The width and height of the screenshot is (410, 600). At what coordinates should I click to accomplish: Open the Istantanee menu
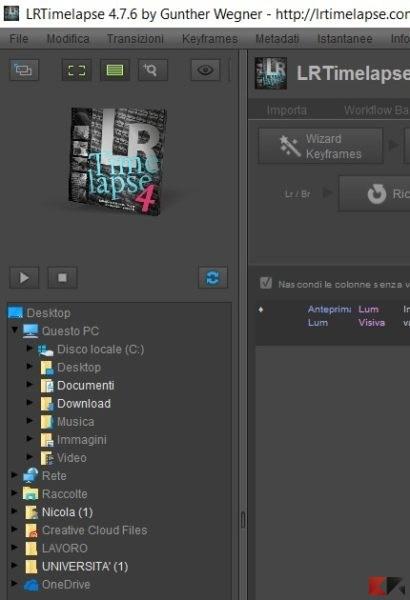[345, 39]
